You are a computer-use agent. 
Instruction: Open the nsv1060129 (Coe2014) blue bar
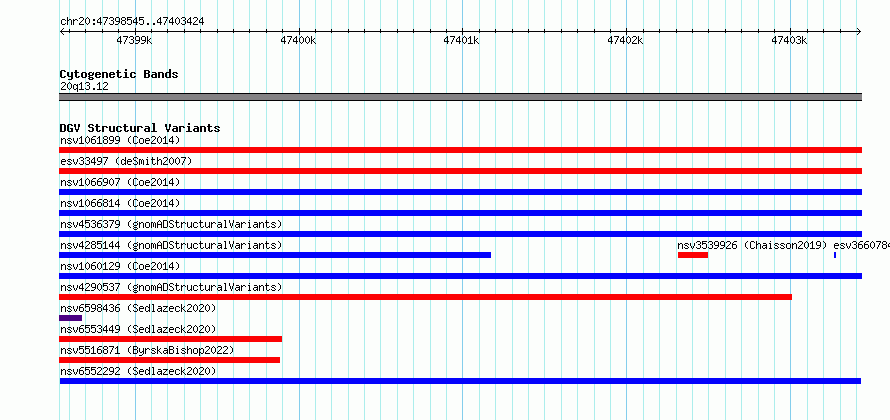point(460,276)
